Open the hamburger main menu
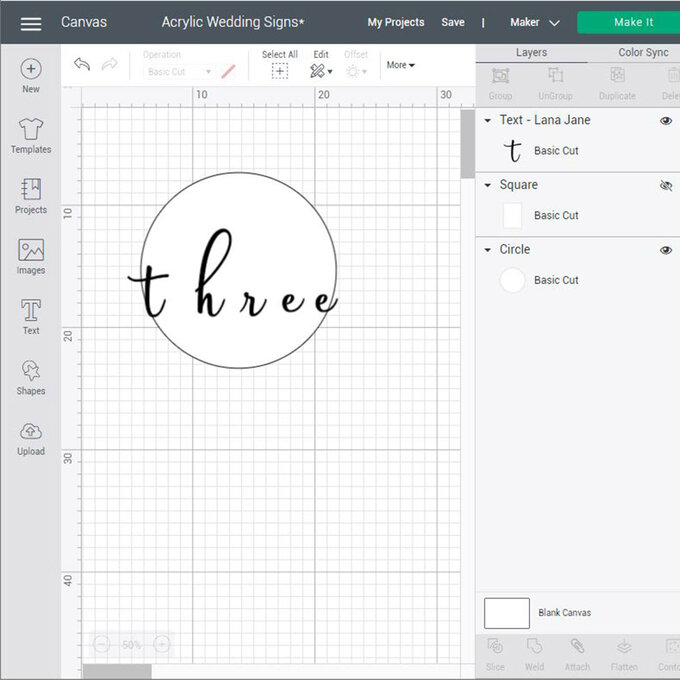The image size is (680, 680). (x=31, y=23)
